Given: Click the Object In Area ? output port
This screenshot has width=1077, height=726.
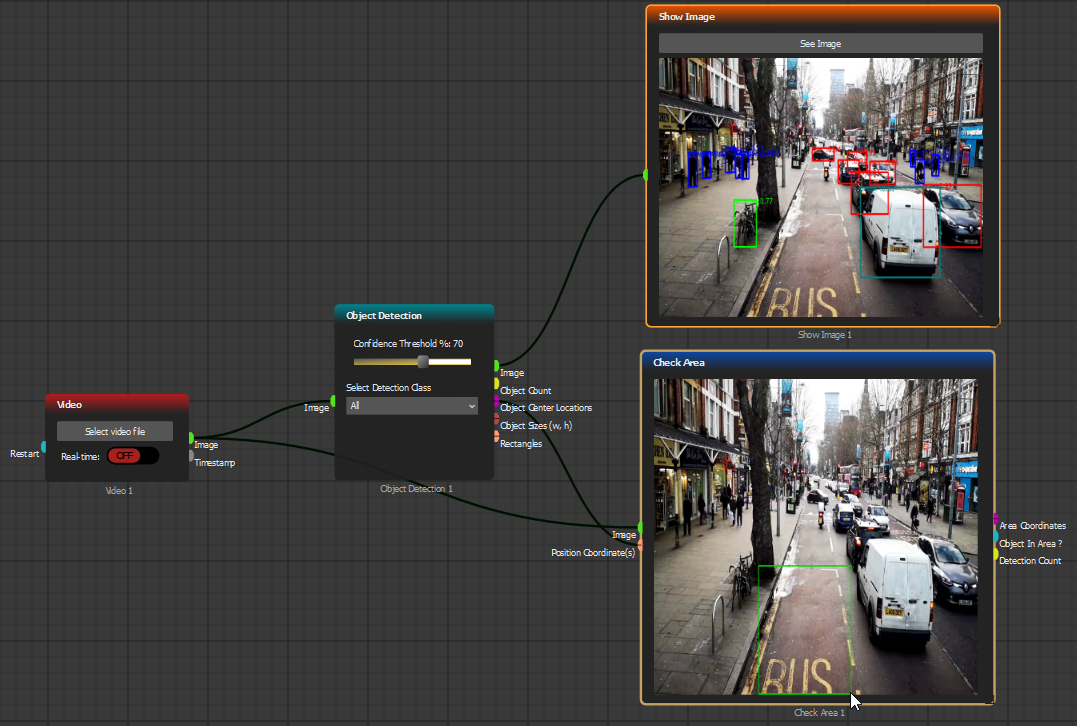Looking at the screenshot, I should 995,536.
